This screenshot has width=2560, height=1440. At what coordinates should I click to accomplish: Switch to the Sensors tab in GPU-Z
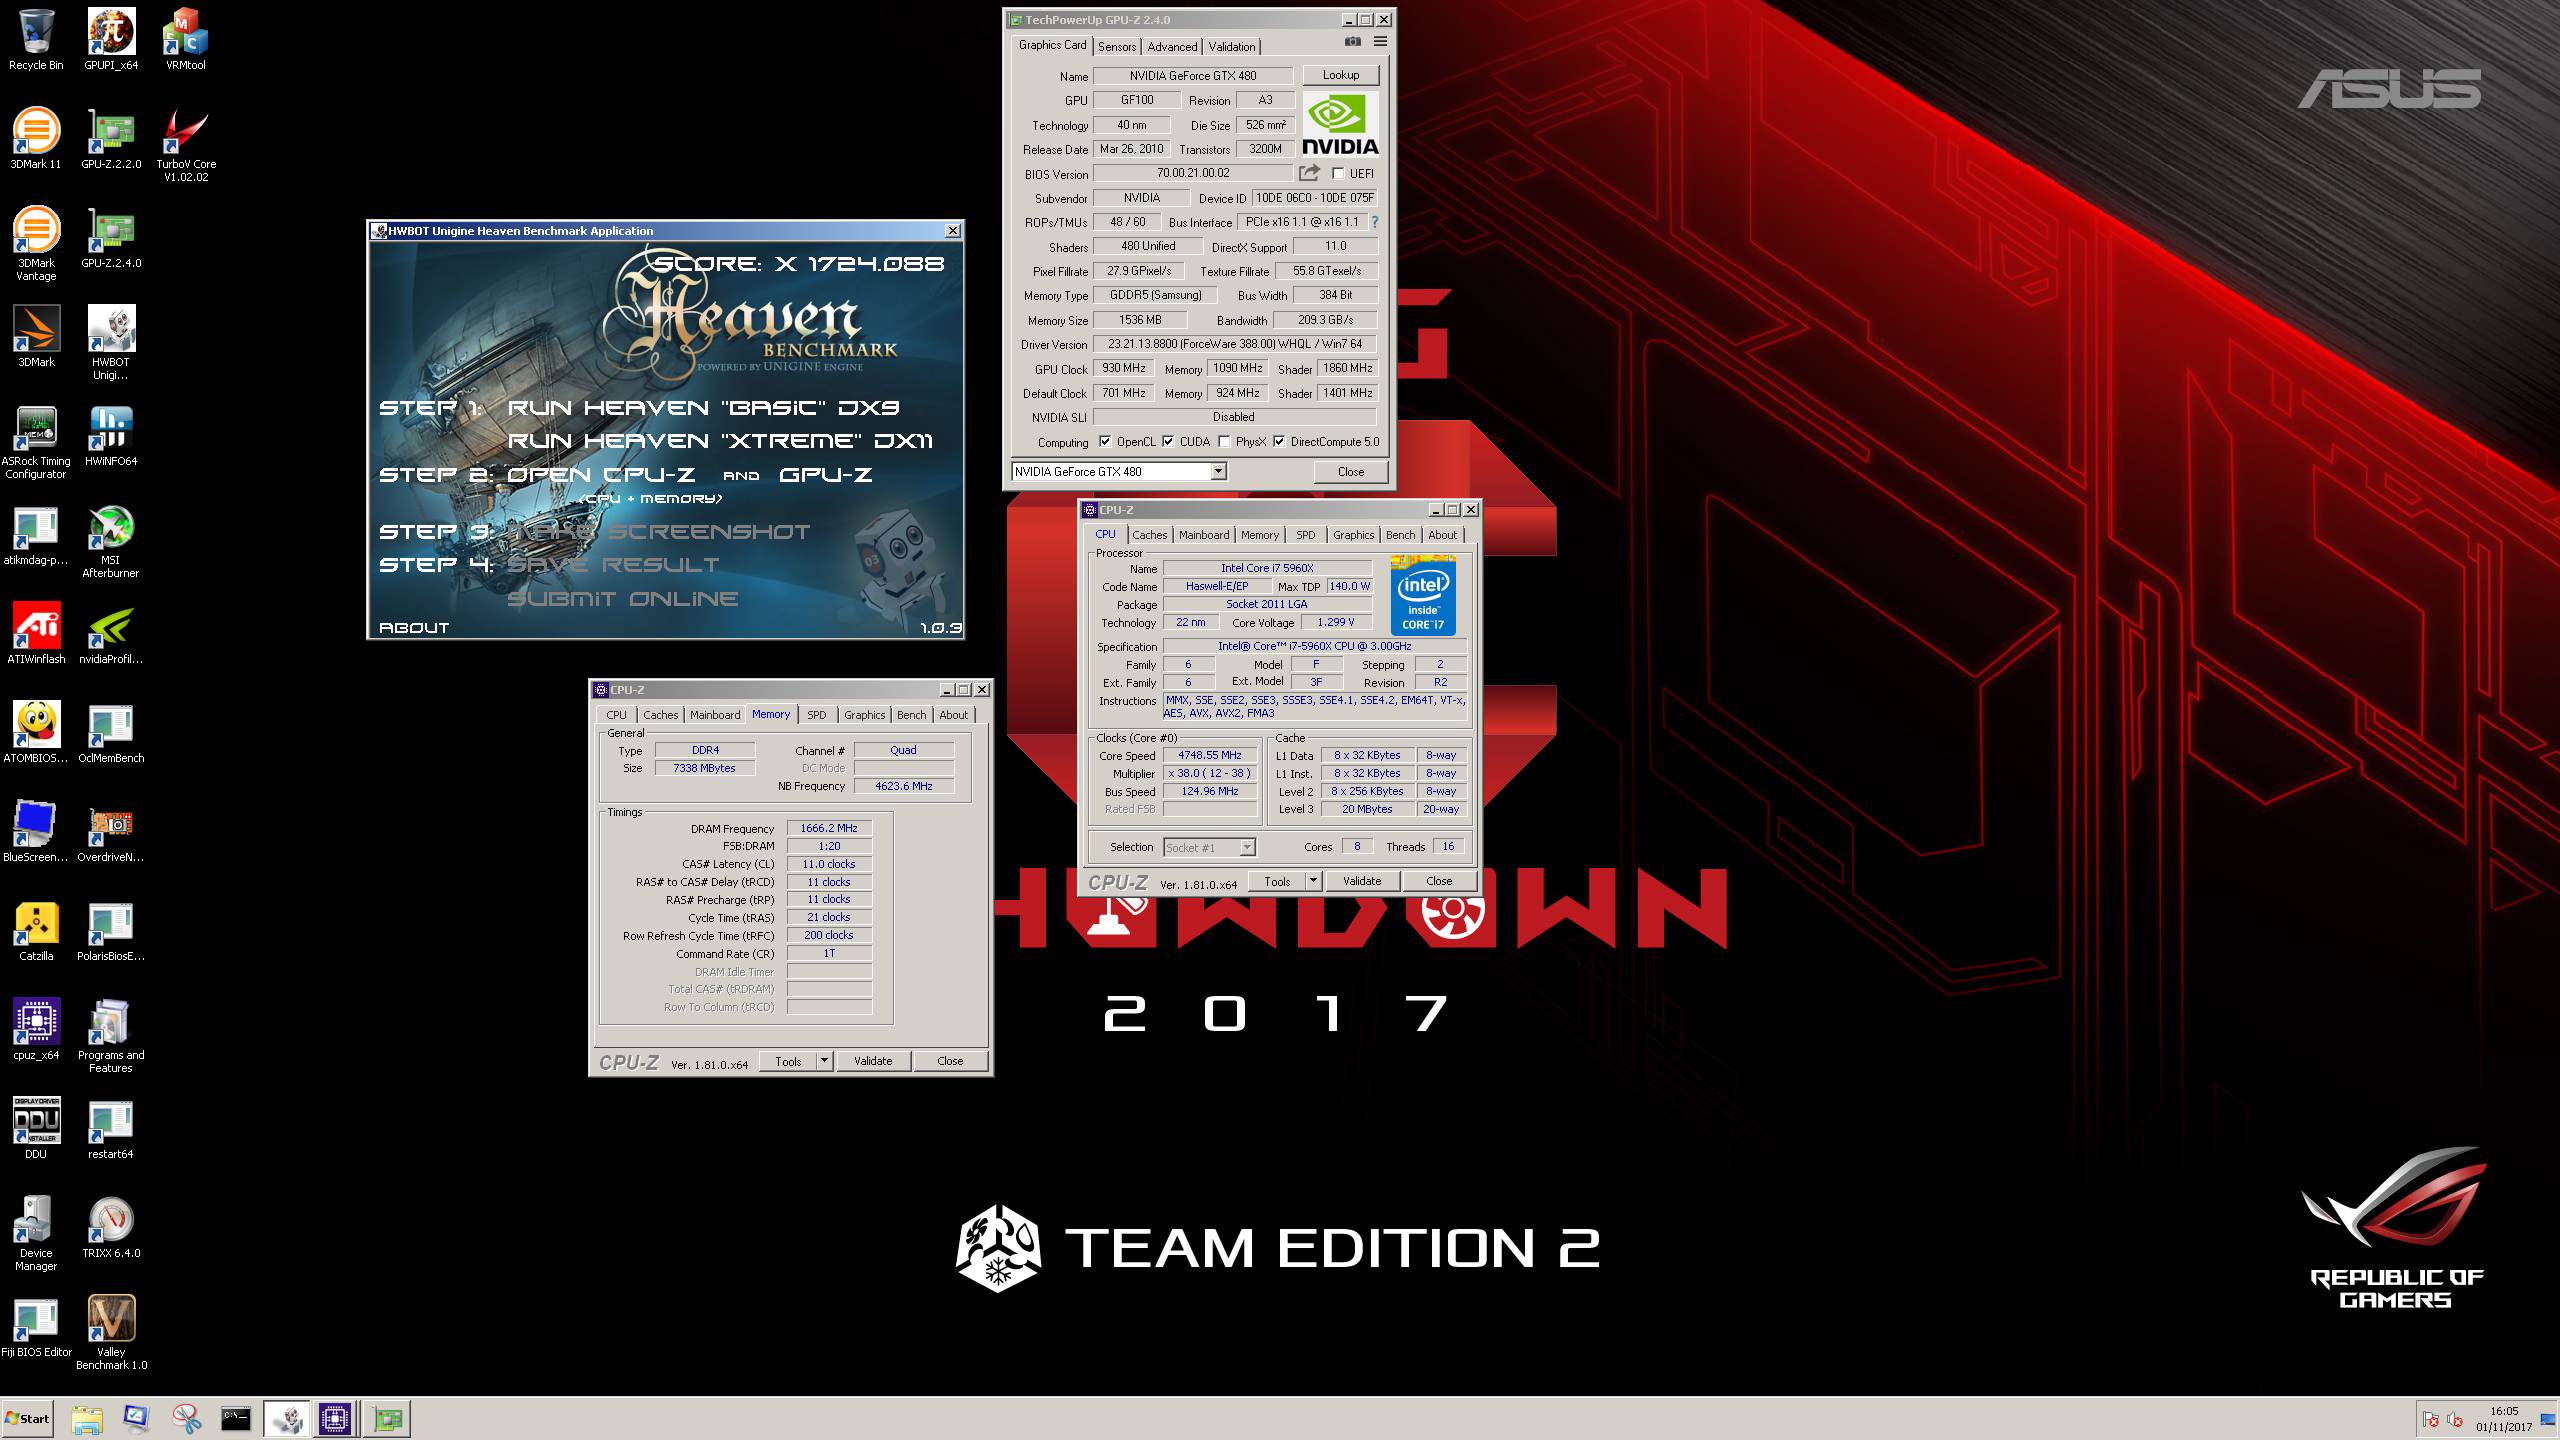(1117, 47)
